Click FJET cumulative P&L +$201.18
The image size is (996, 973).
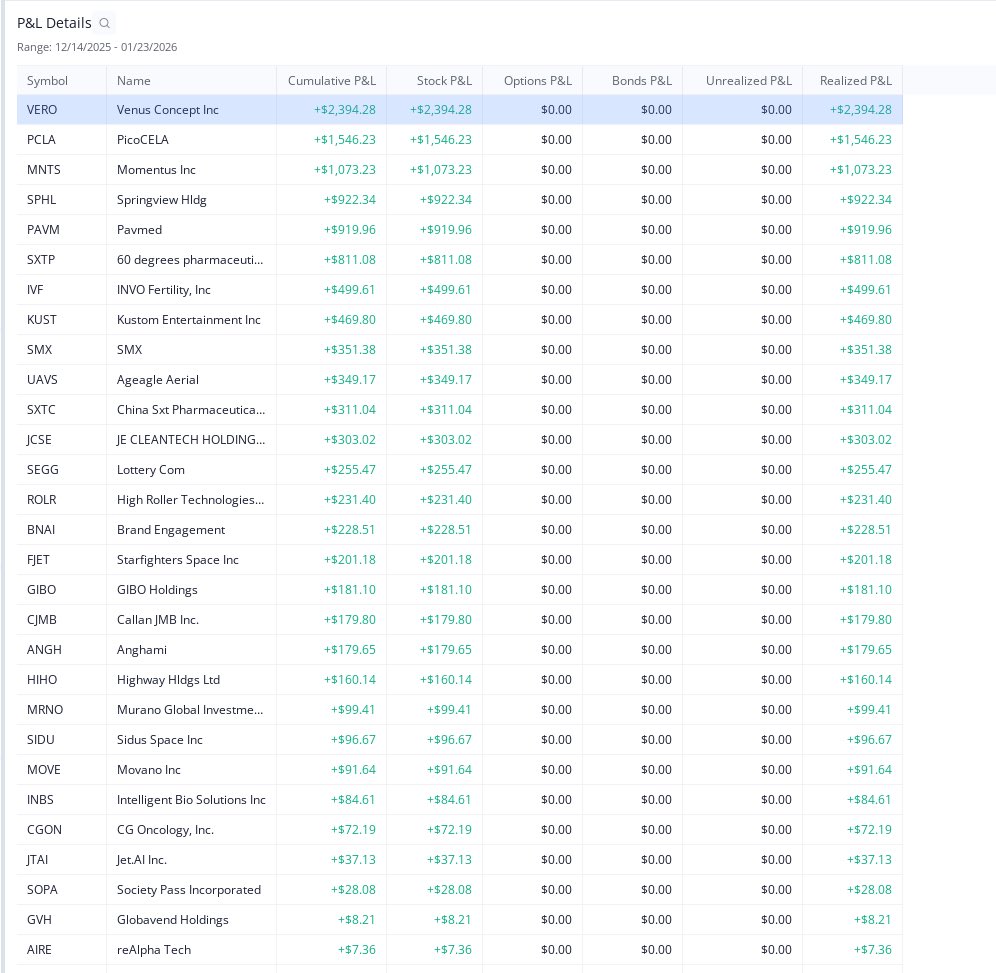349,560
